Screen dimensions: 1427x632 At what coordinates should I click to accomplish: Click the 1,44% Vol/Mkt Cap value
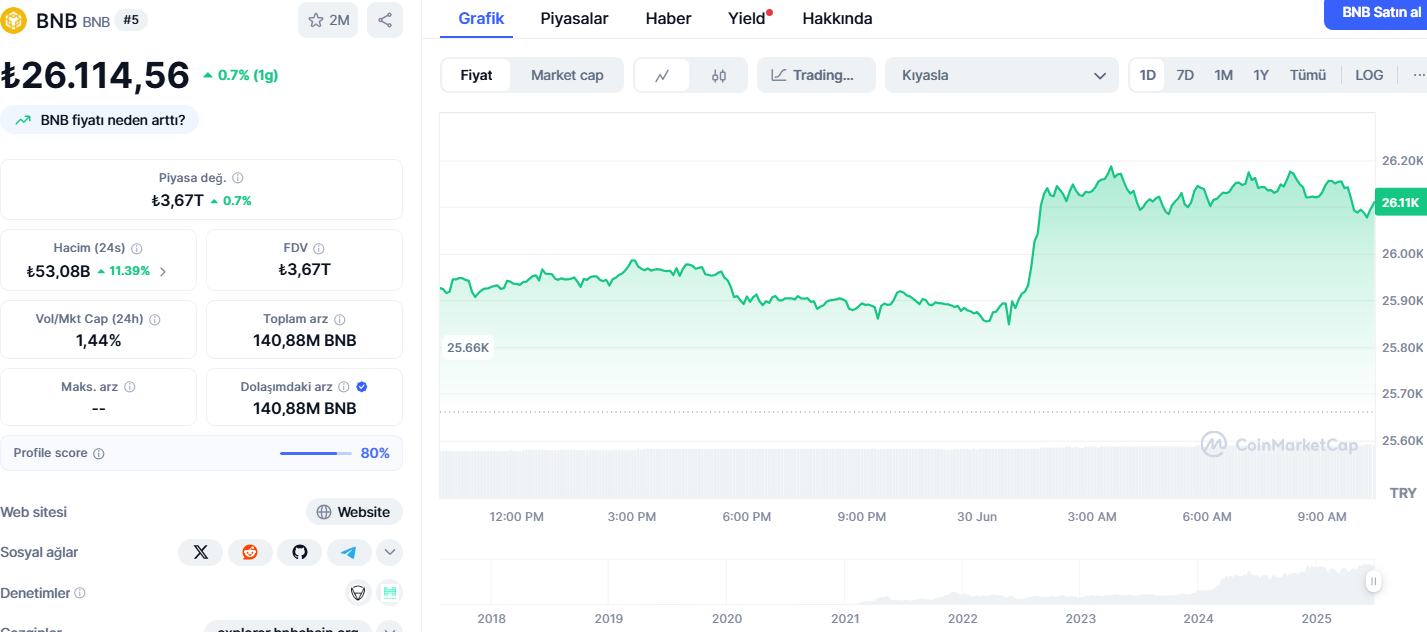[x=98, y=340]
